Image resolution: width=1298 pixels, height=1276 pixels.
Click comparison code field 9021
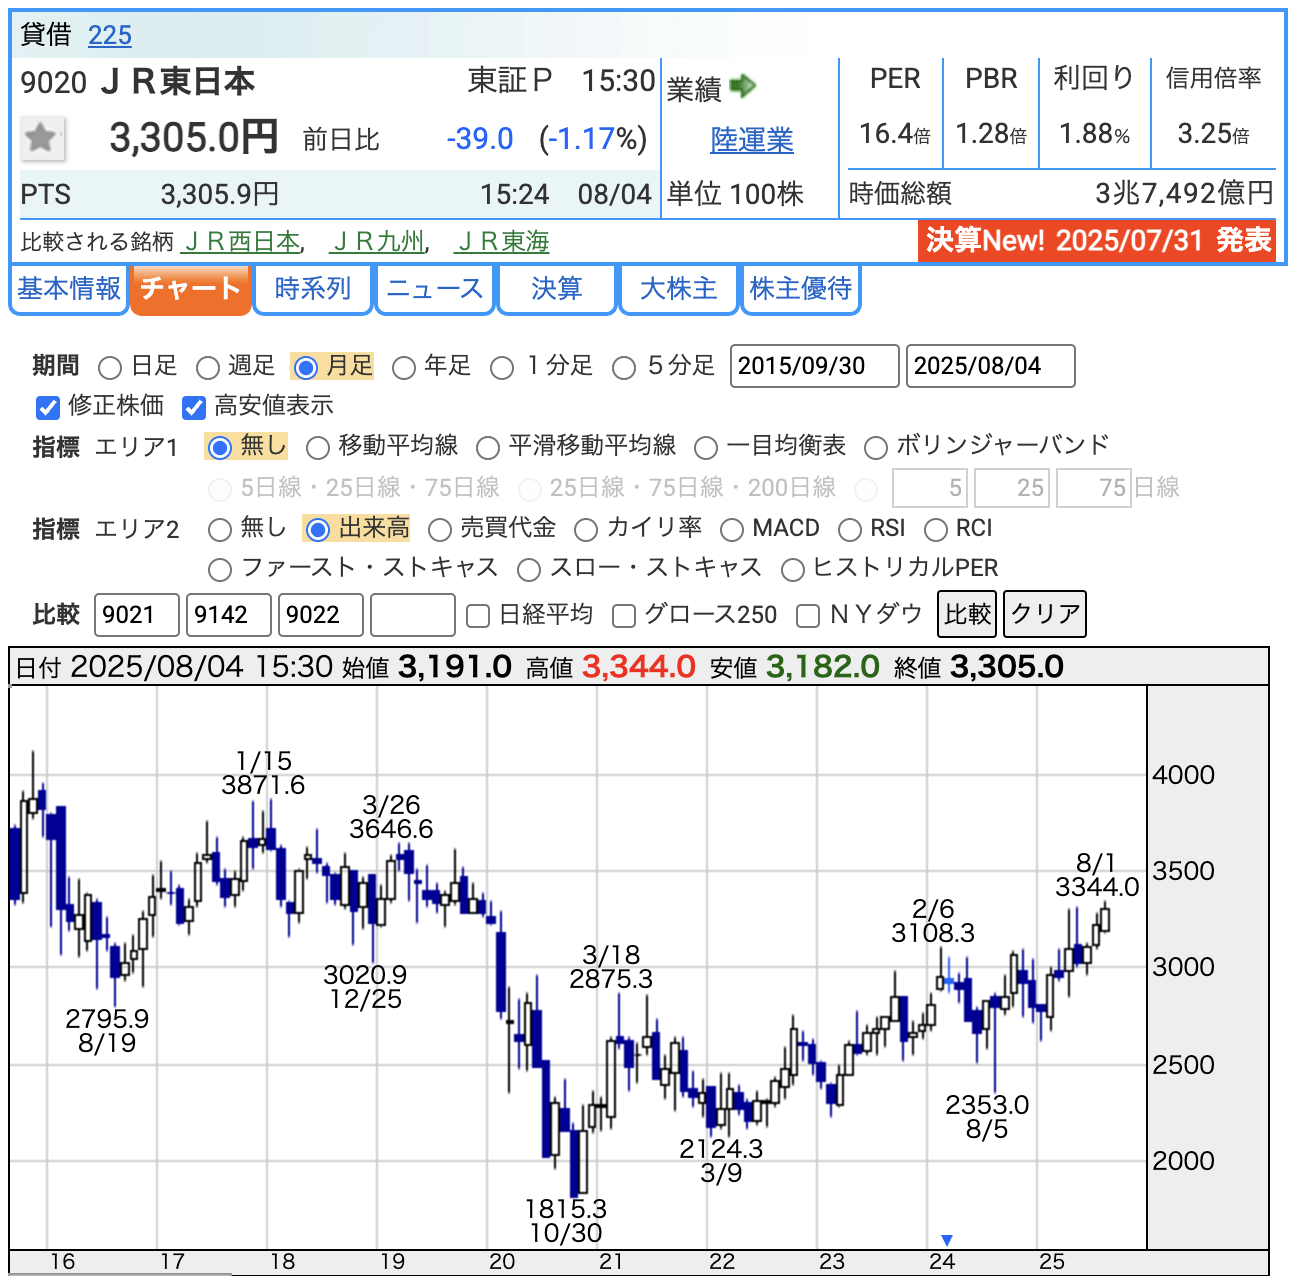click(x=137, y=614)
